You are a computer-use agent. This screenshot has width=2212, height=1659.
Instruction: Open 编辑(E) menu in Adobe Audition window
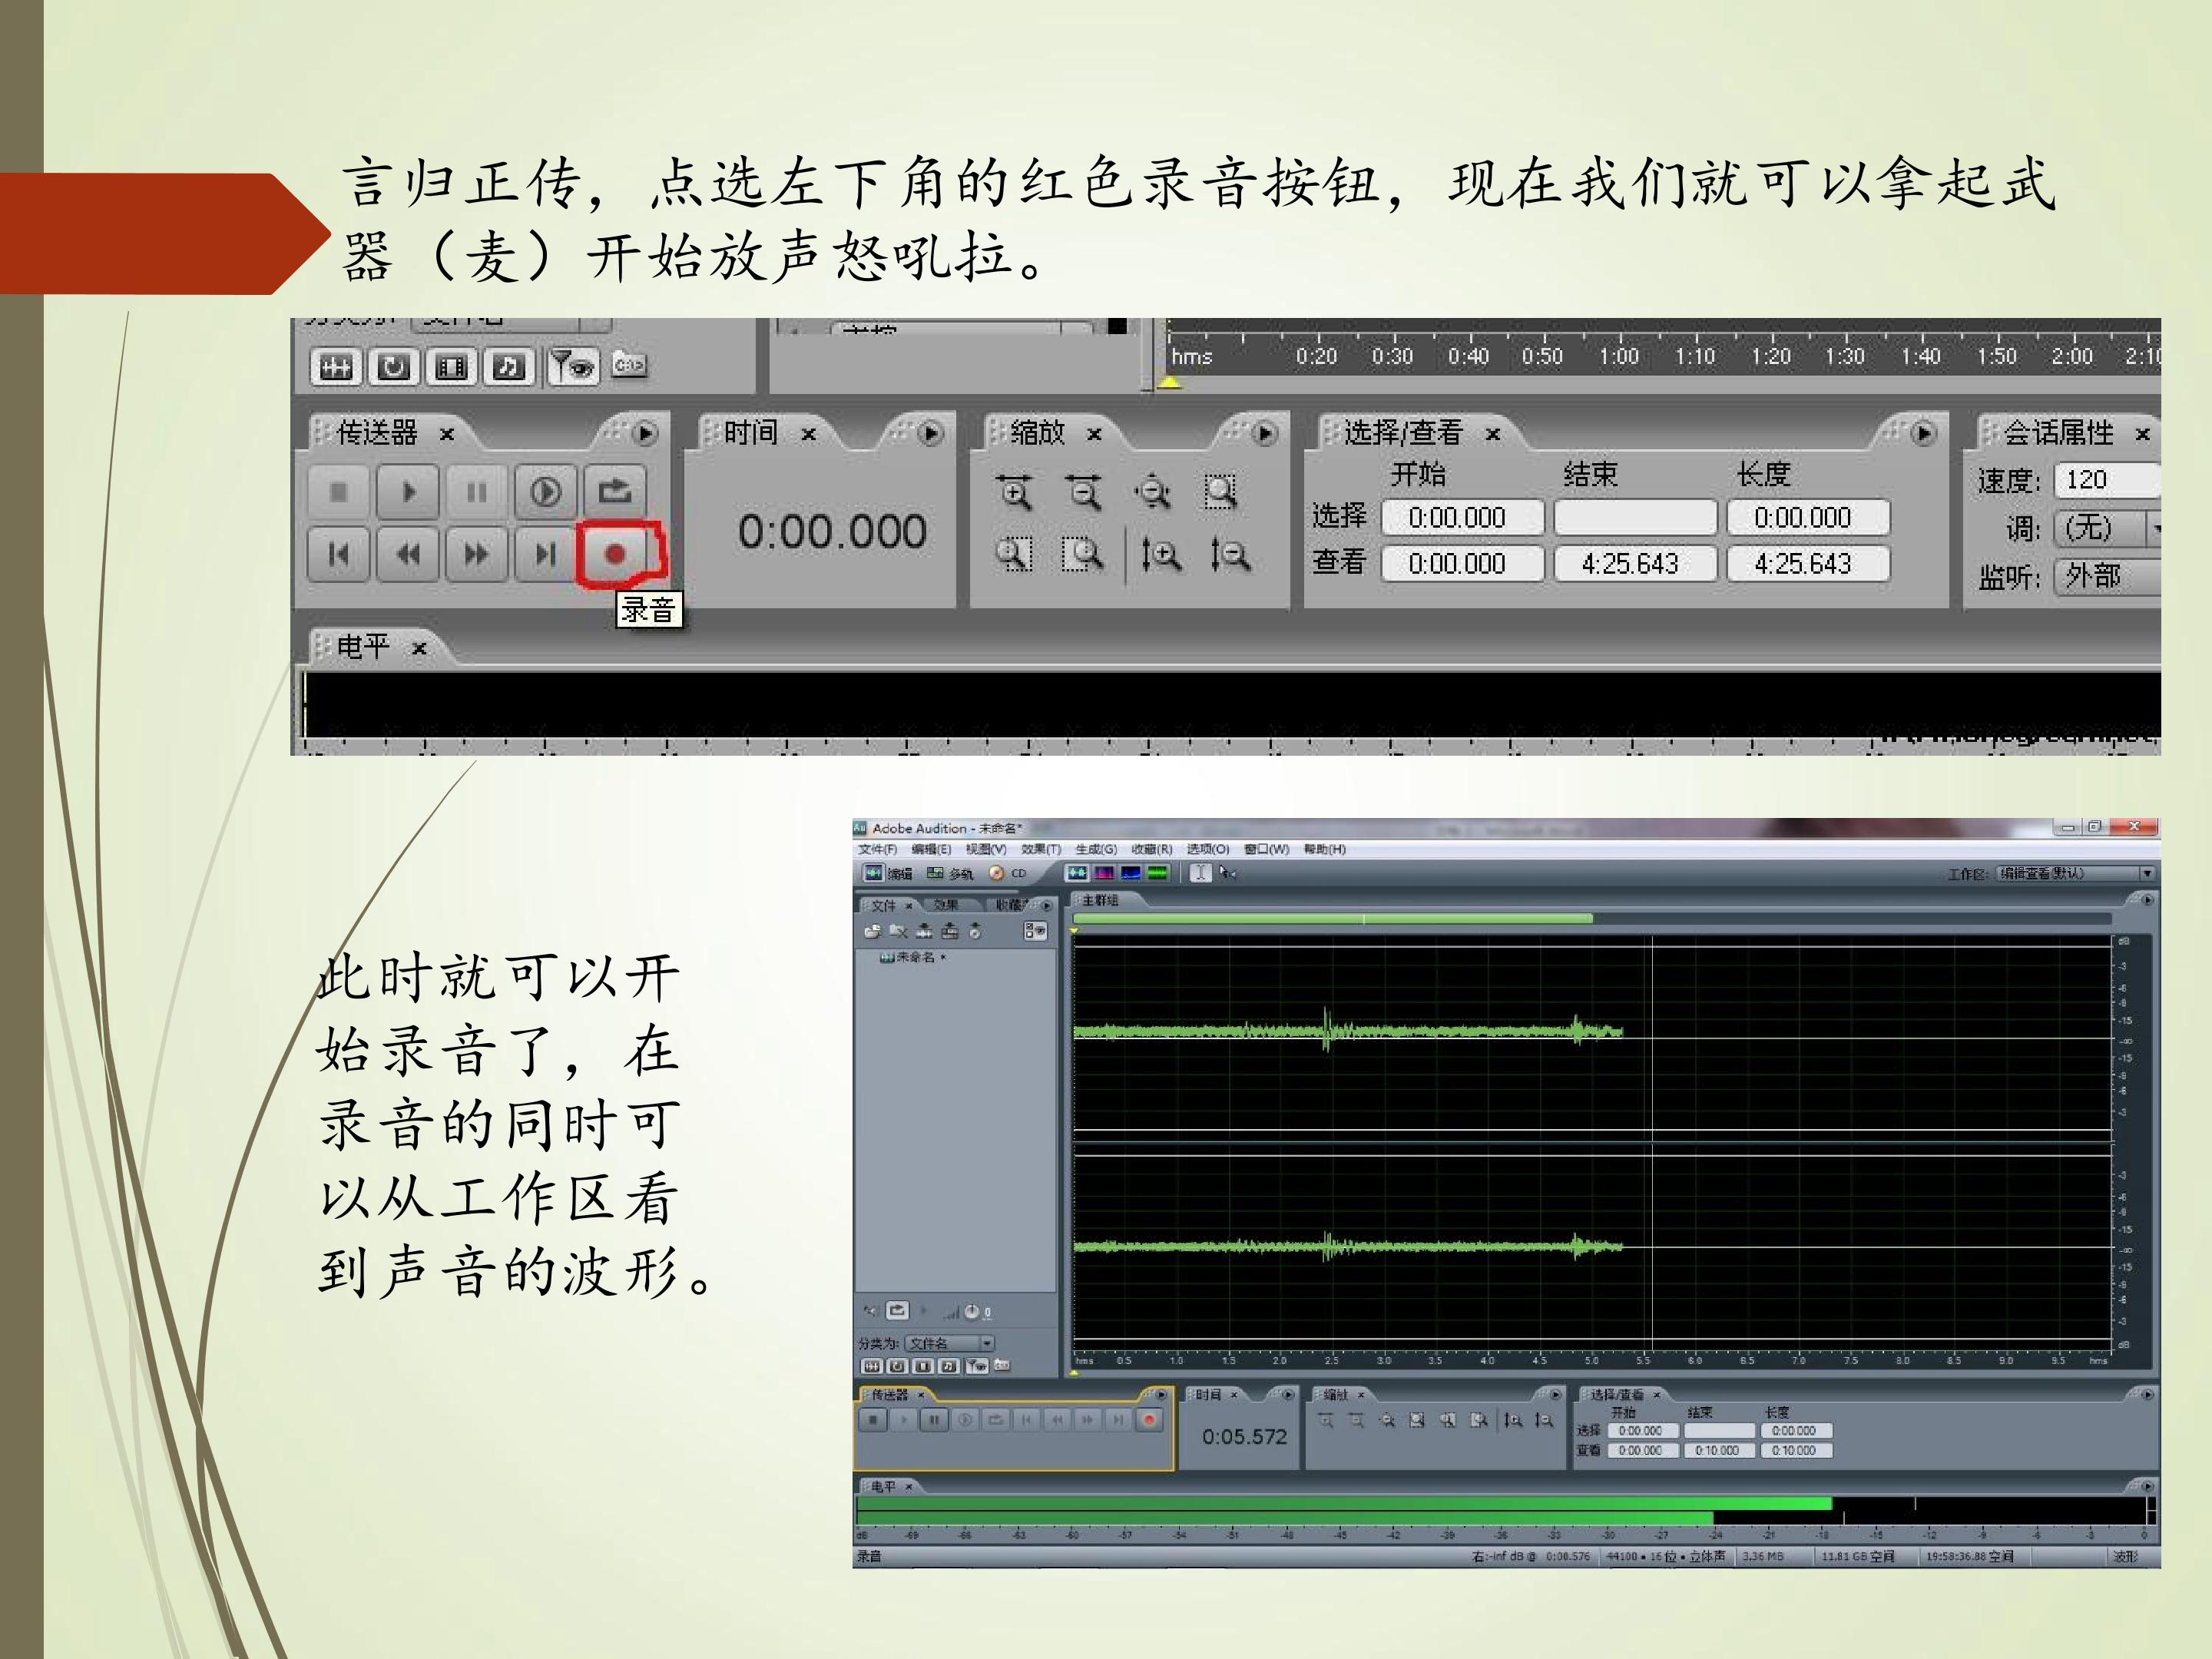(931, 849)
